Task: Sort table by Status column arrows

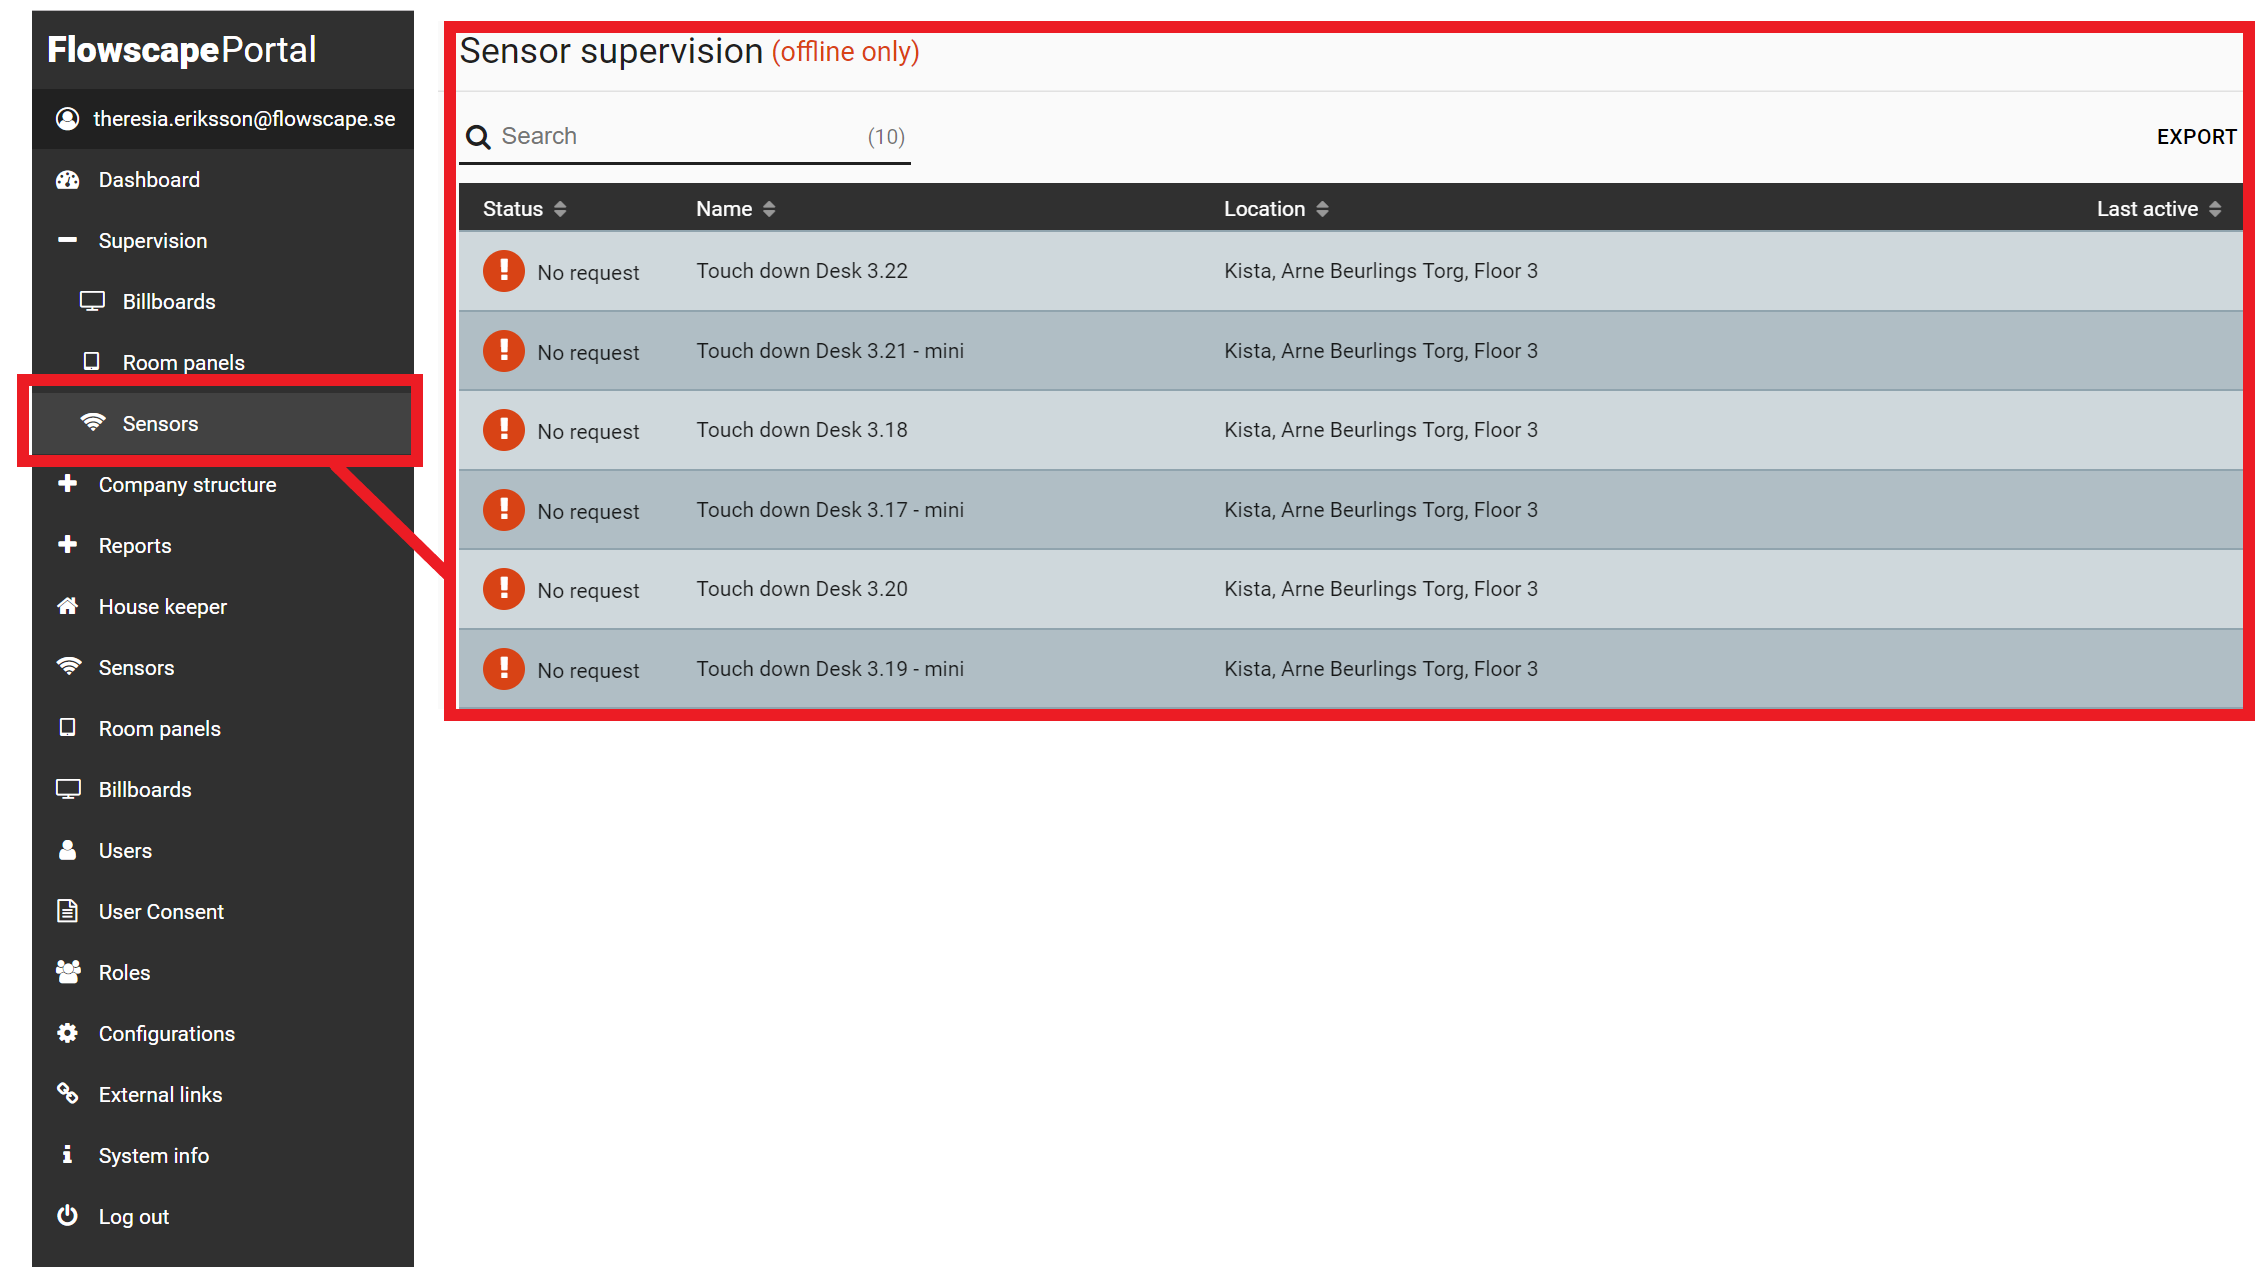Action: tap(560, 209)
